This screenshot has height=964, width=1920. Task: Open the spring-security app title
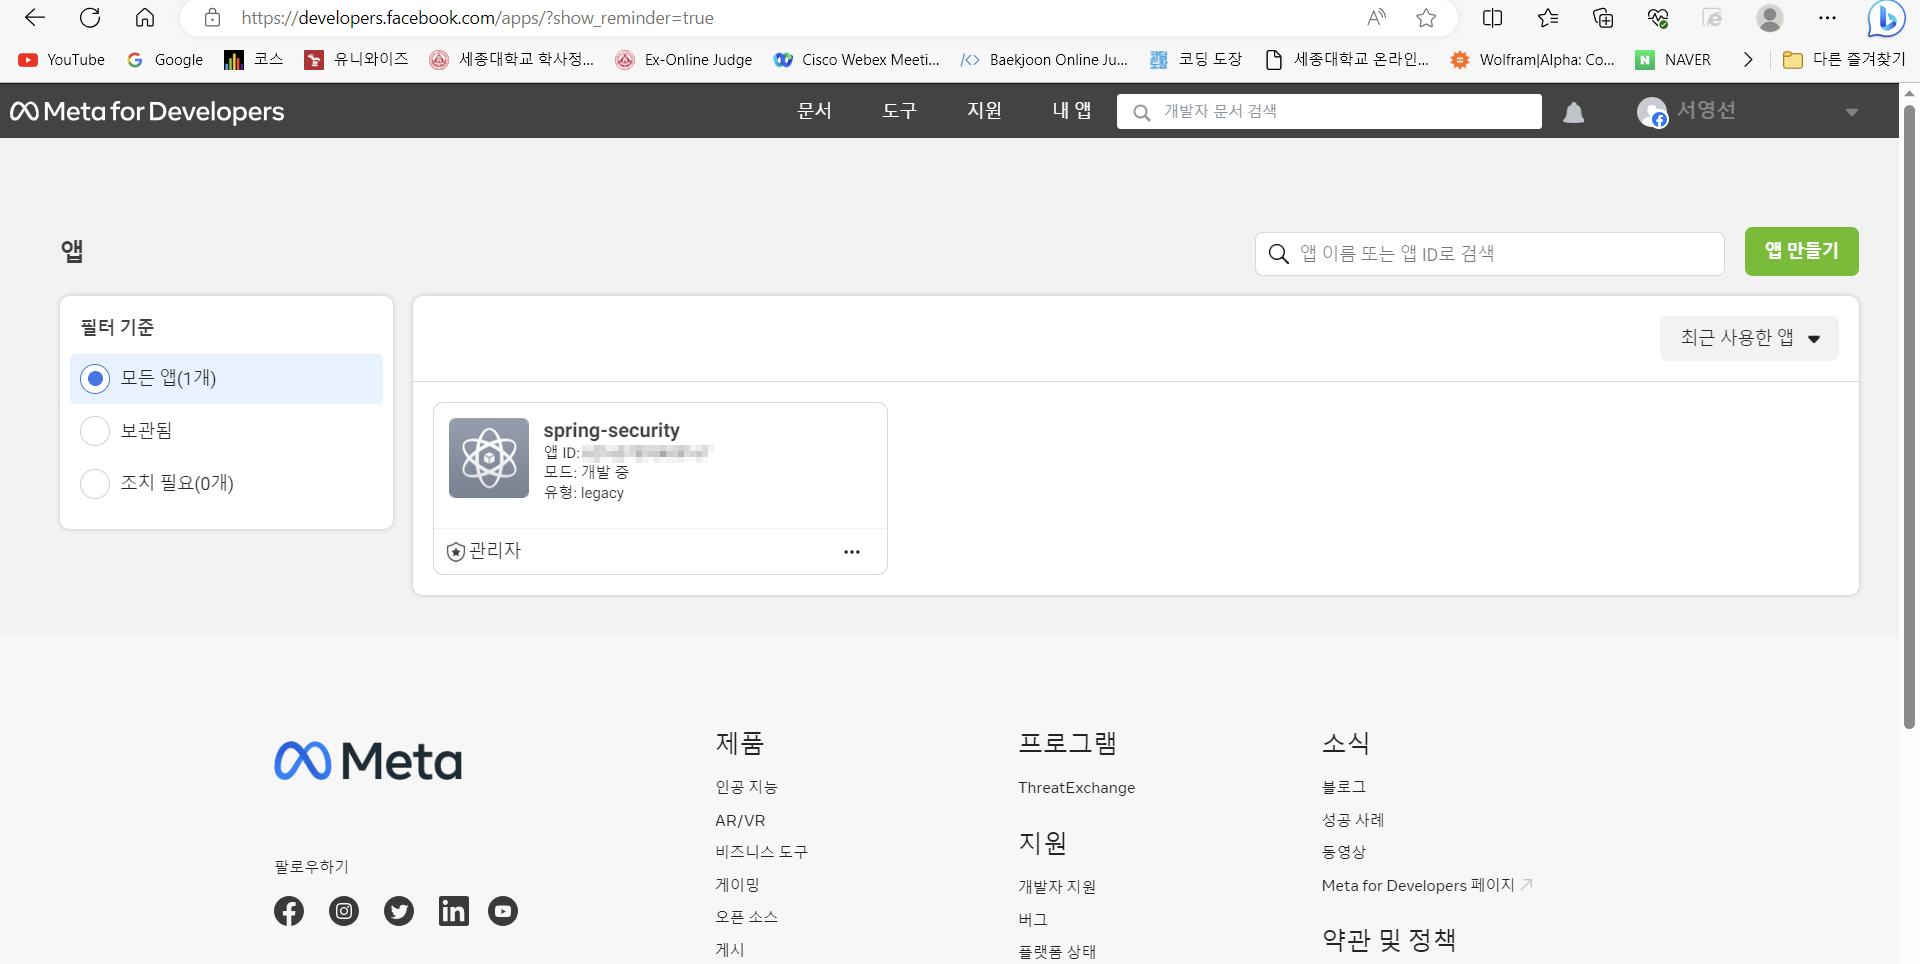[612, 430]
